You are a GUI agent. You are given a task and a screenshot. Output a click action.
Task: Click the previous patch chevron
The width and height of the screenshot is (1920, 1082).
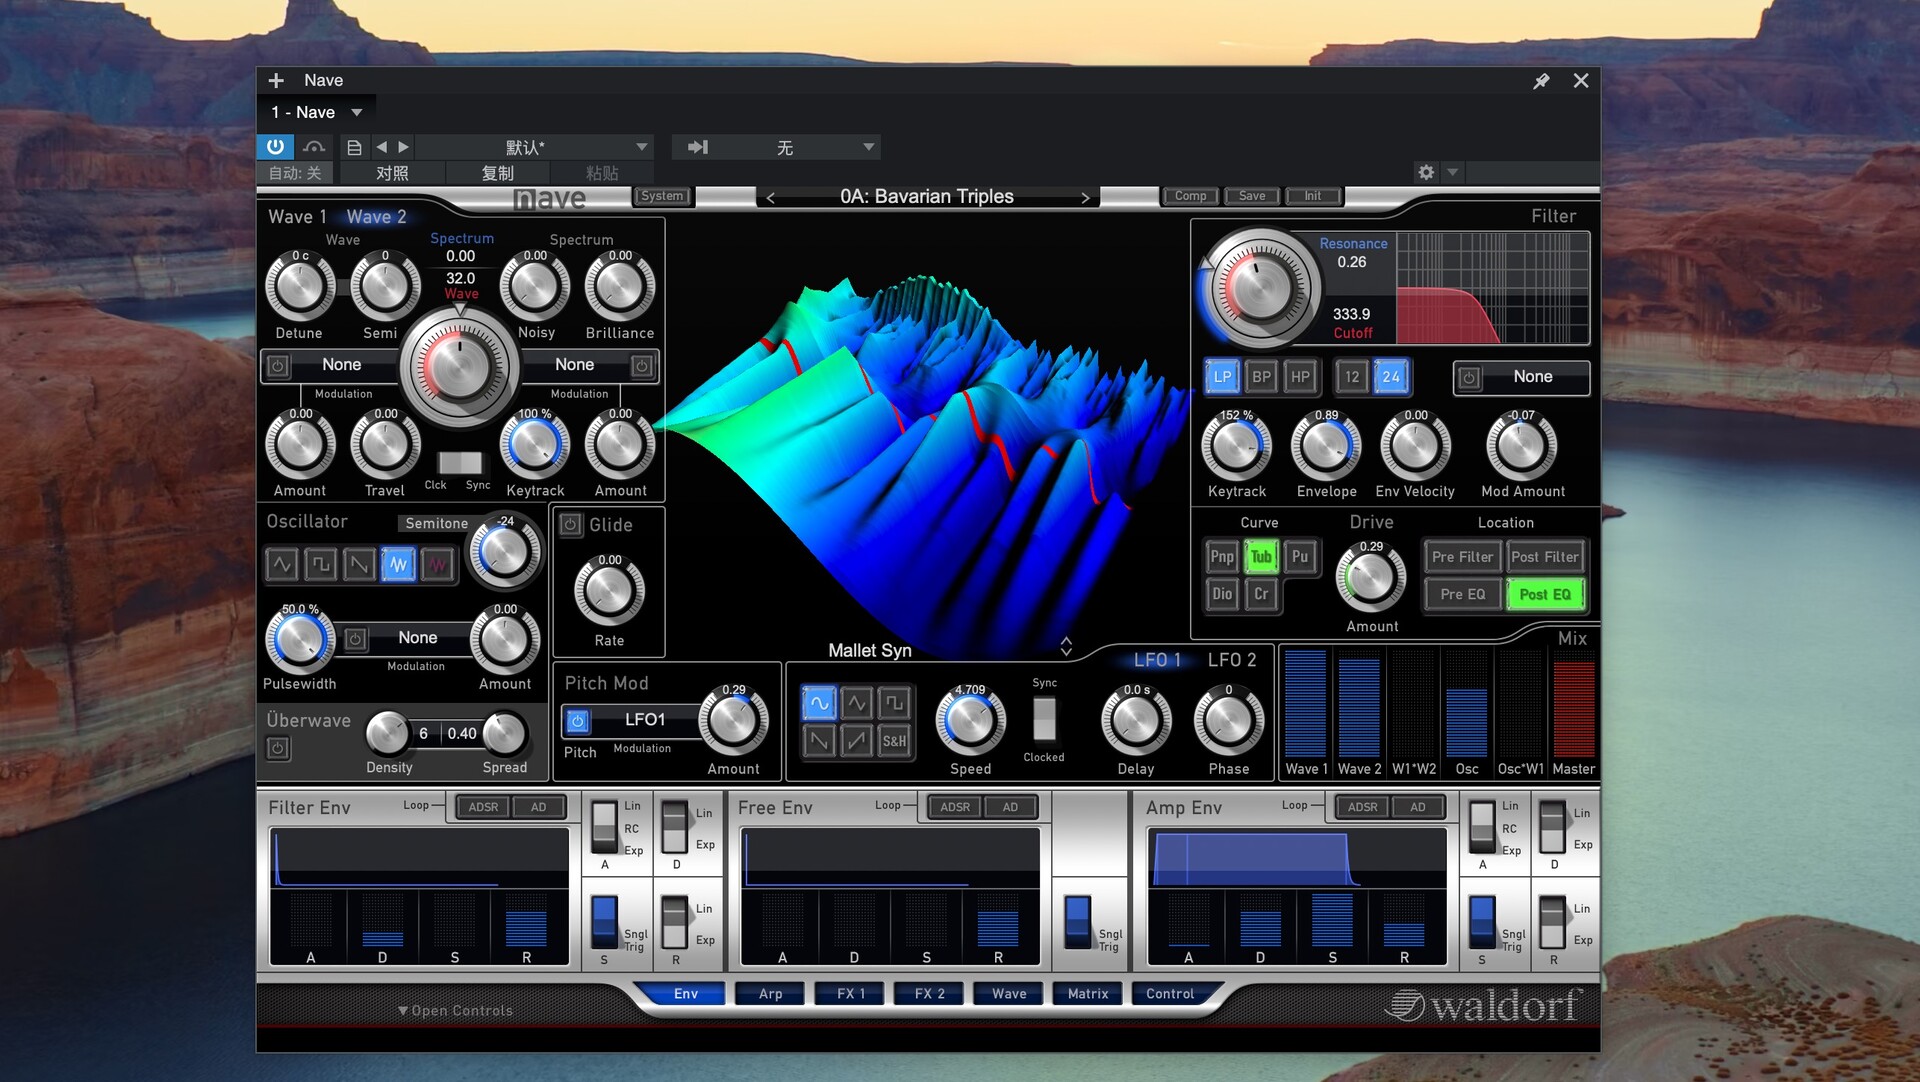pyautogui.click(x=770, y=198)
